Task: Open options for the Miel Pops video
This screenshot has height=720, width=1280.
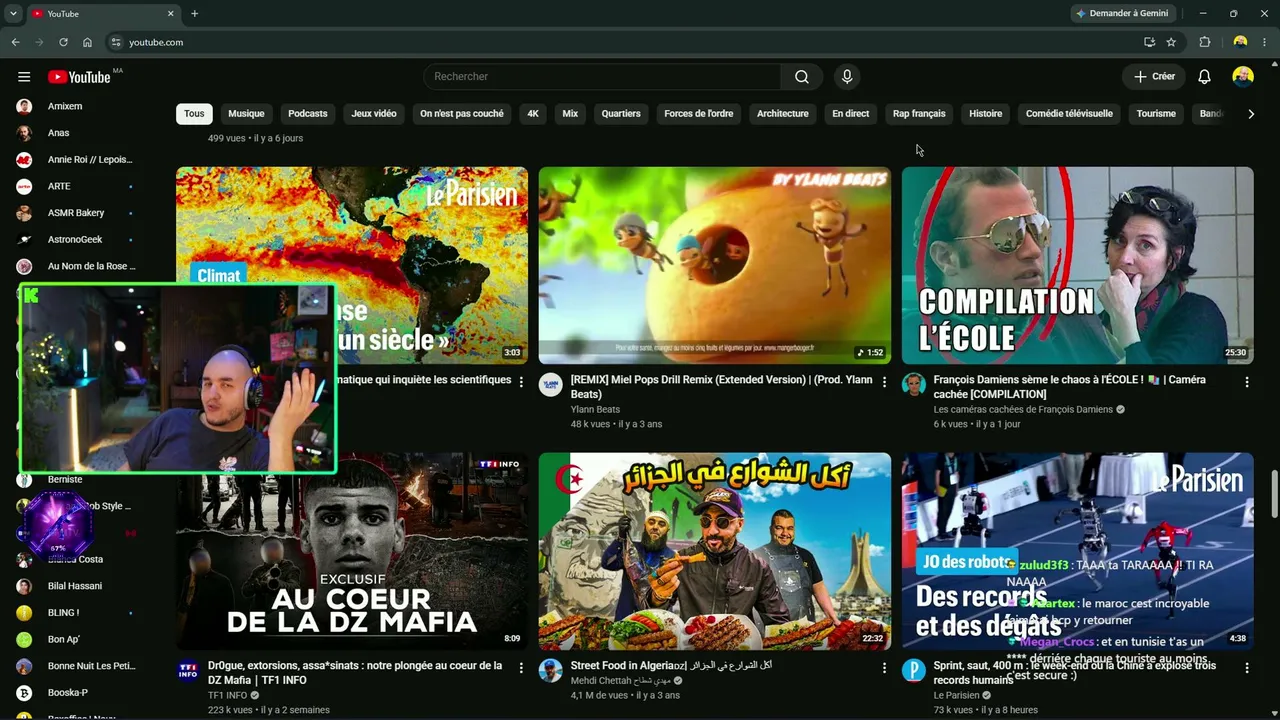Action: 884,382
